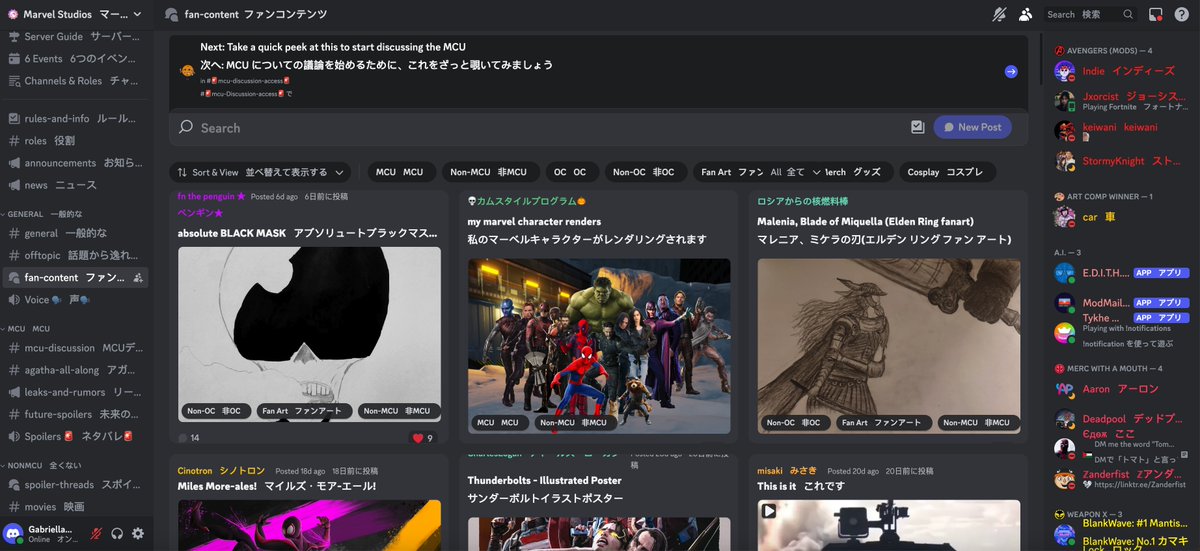Open Indie's profile in member list
This screenshot has width=1200, height=551.
pyautogui.click(x=1119, y=71)
